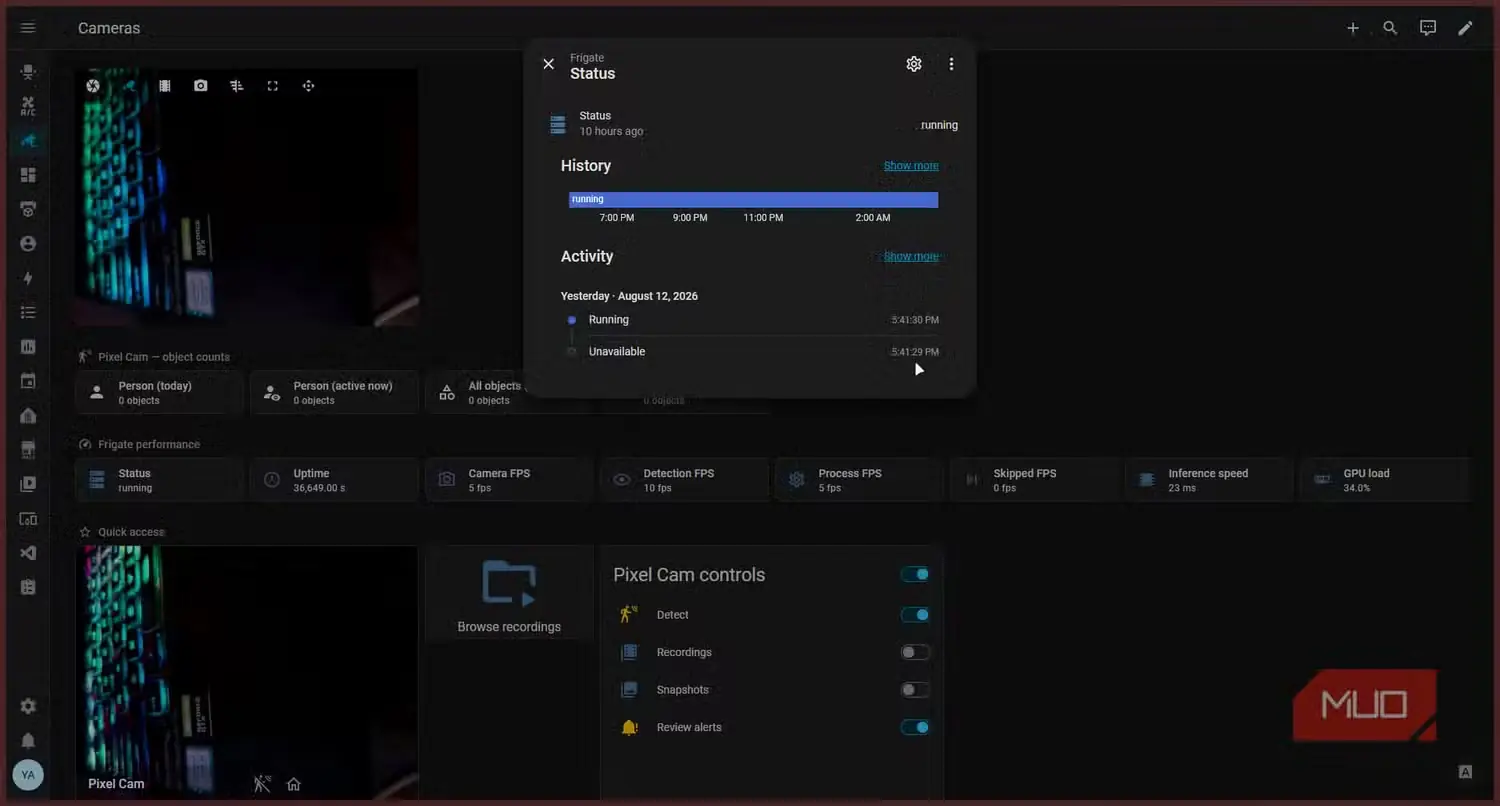Click the snapshot camera icon on camera toolbar
This screenshot has height=806, width=1500.
tap(201, 86)
